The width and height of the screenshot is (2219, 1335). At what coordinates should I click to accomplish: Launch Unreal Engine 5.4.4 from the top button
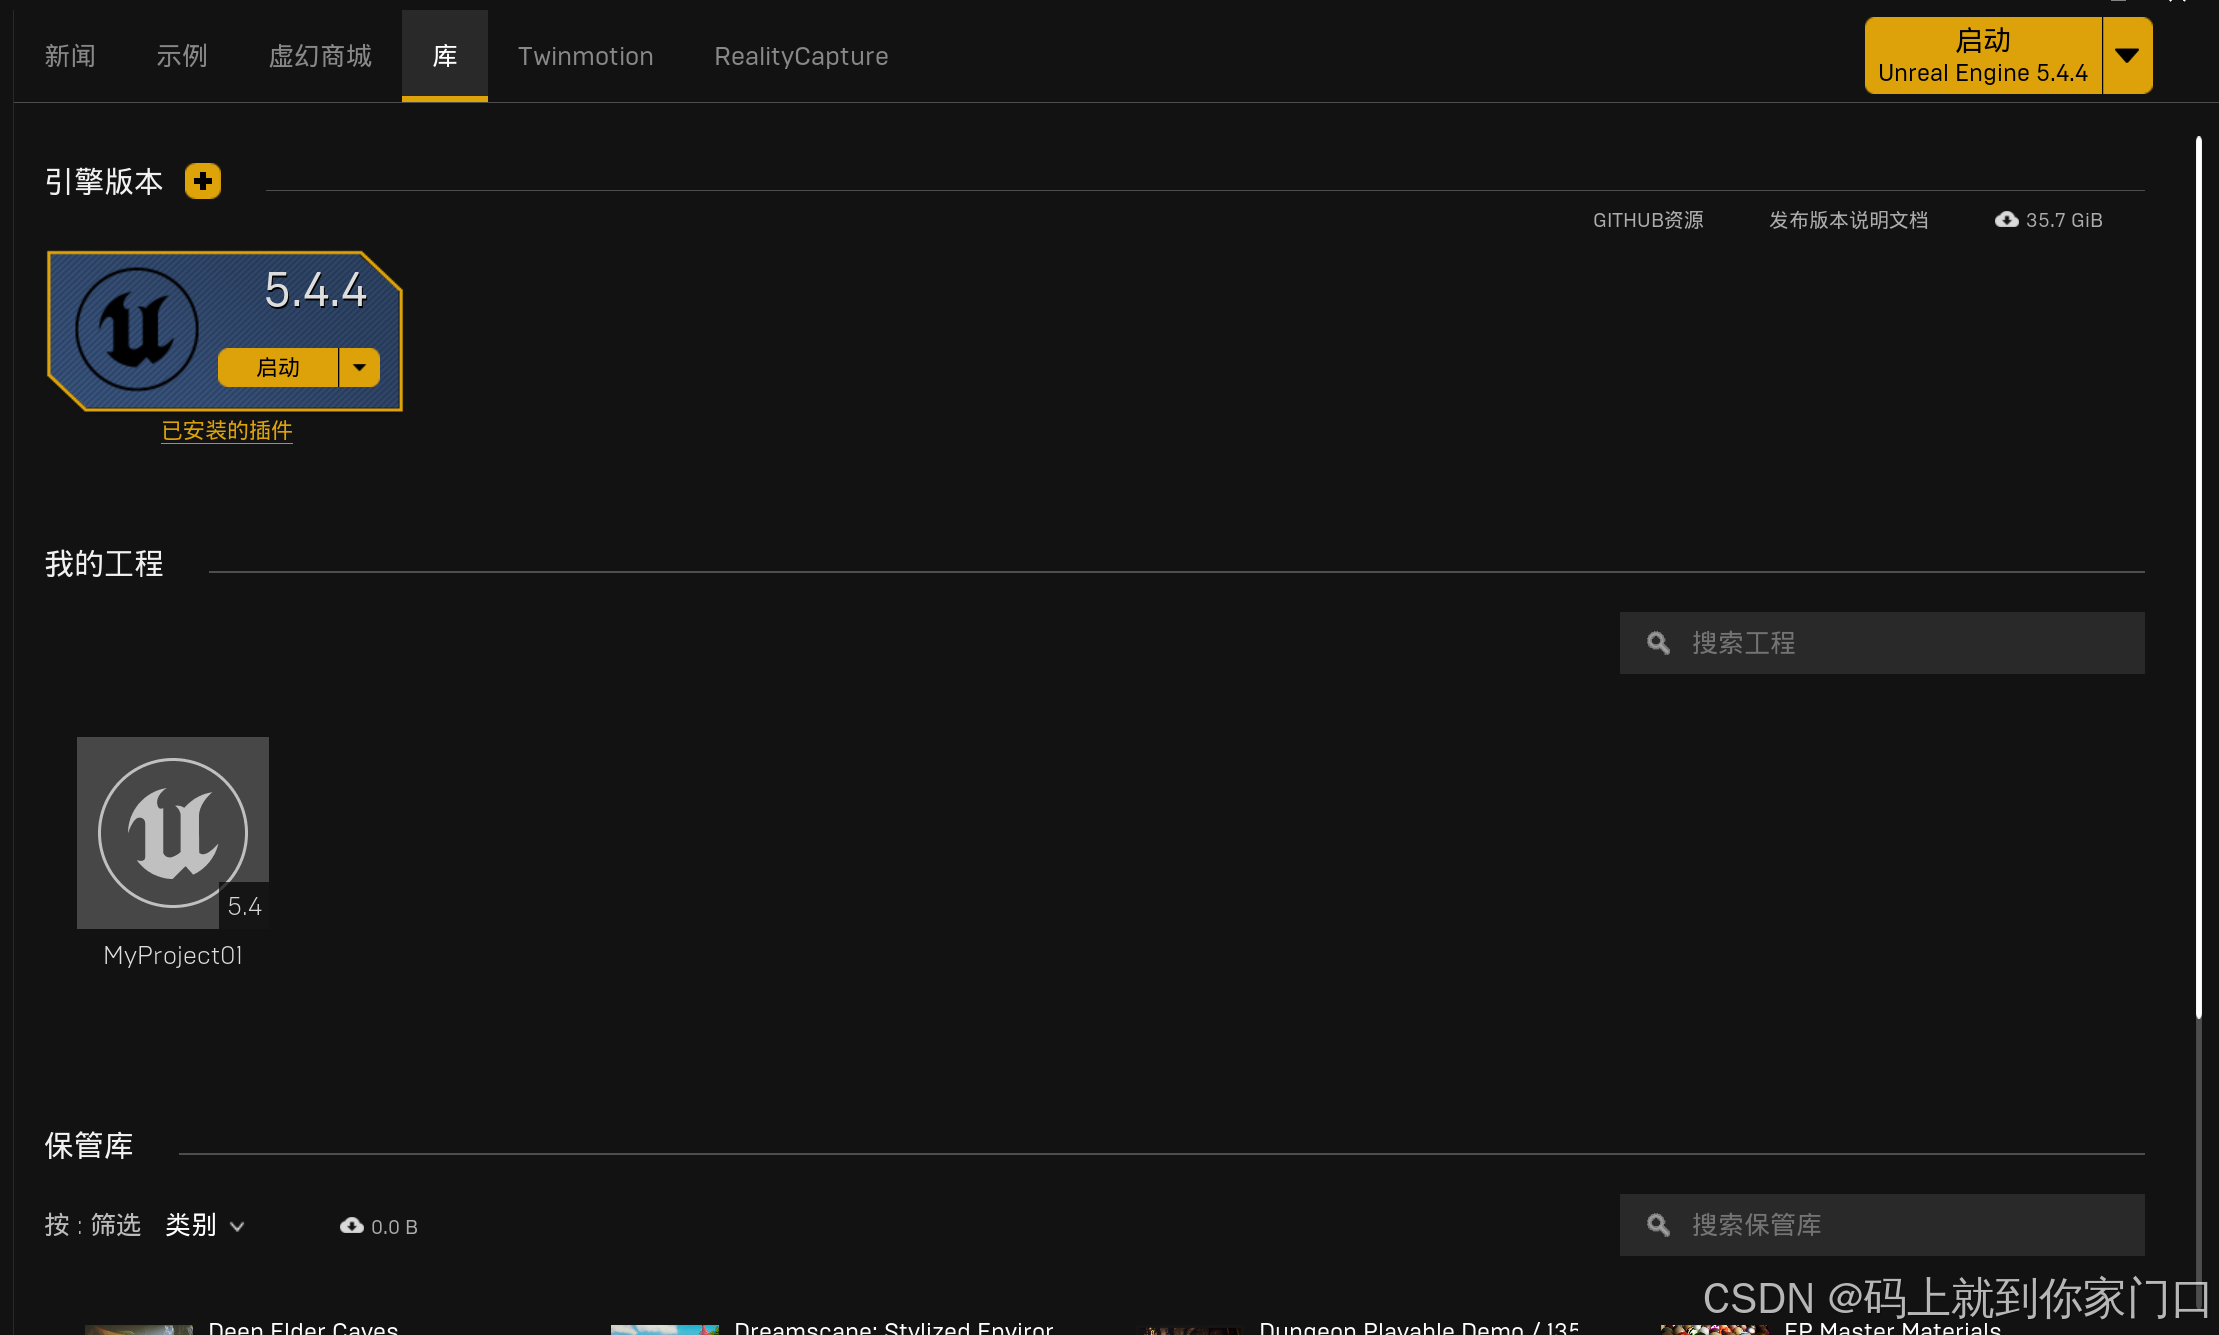click(1982, 56)
